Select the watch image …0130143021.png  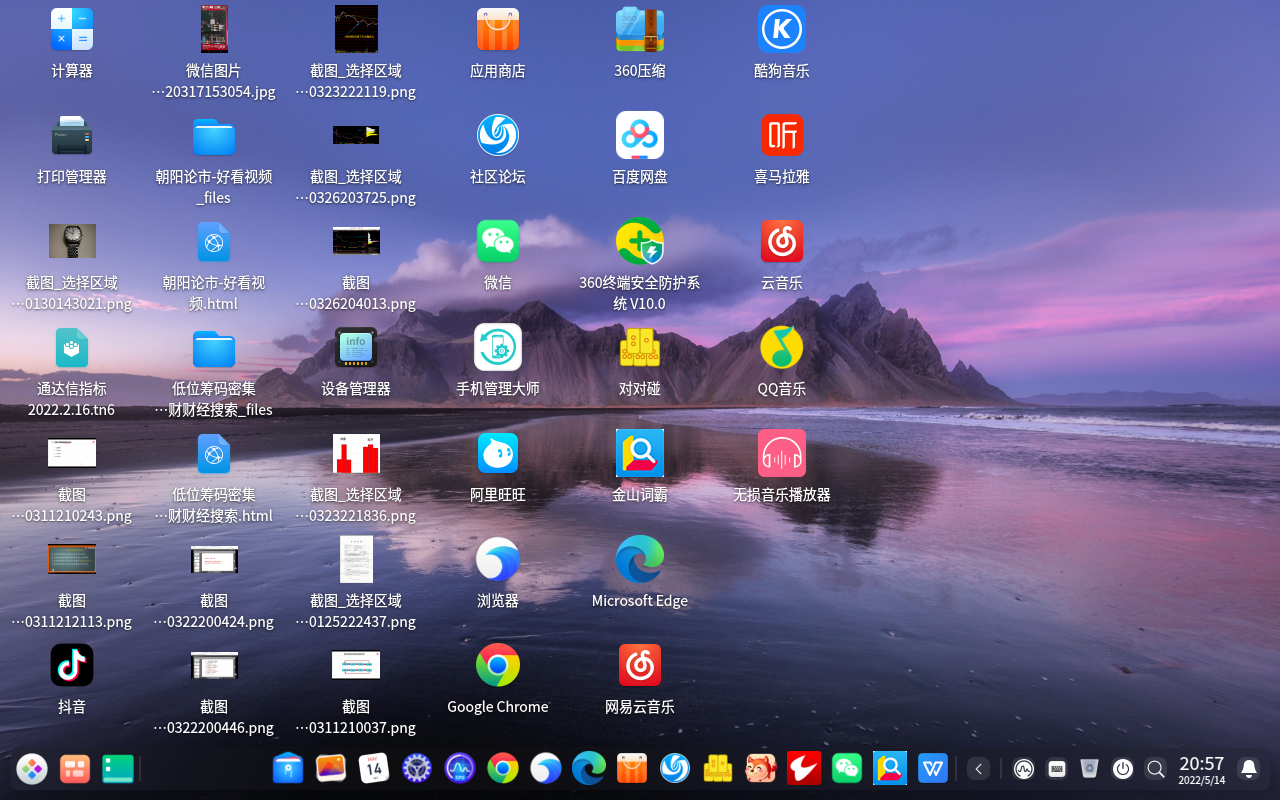pyautogui.click(x=72, y=241)
